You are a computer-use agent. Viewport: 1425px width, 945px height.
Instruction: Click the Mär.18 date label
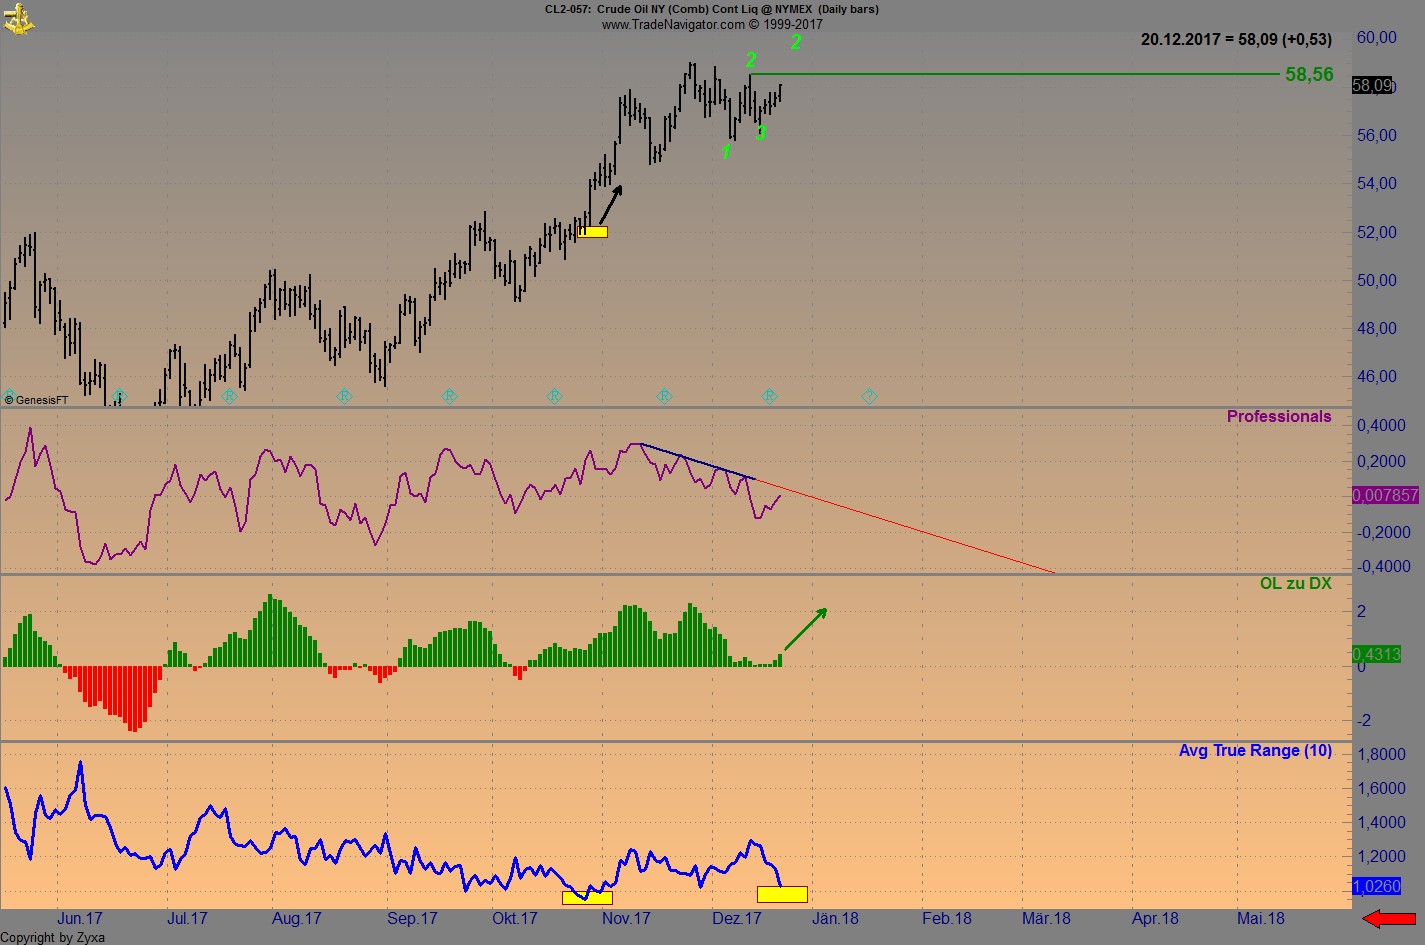(x=1046, y=918)
